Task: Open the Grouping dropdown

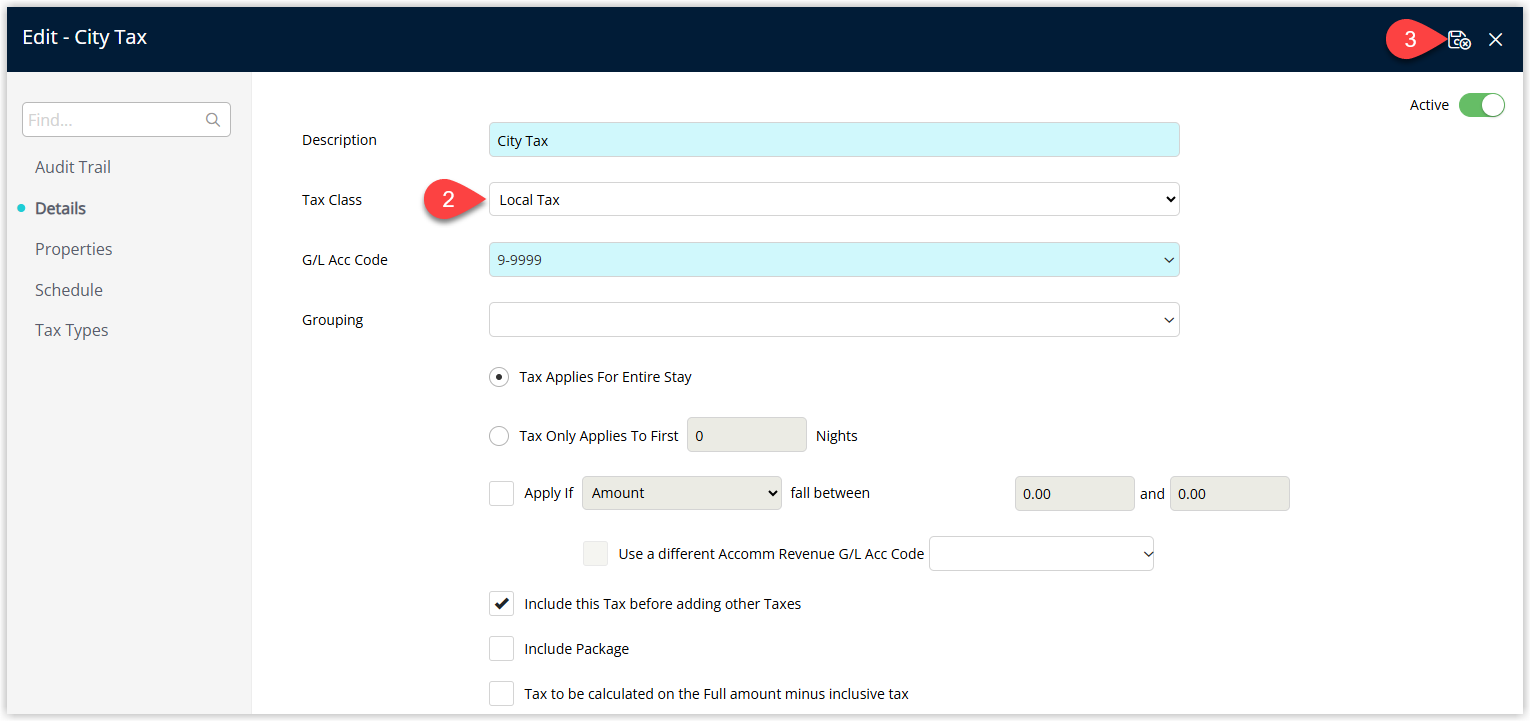Action: point(834,320)
